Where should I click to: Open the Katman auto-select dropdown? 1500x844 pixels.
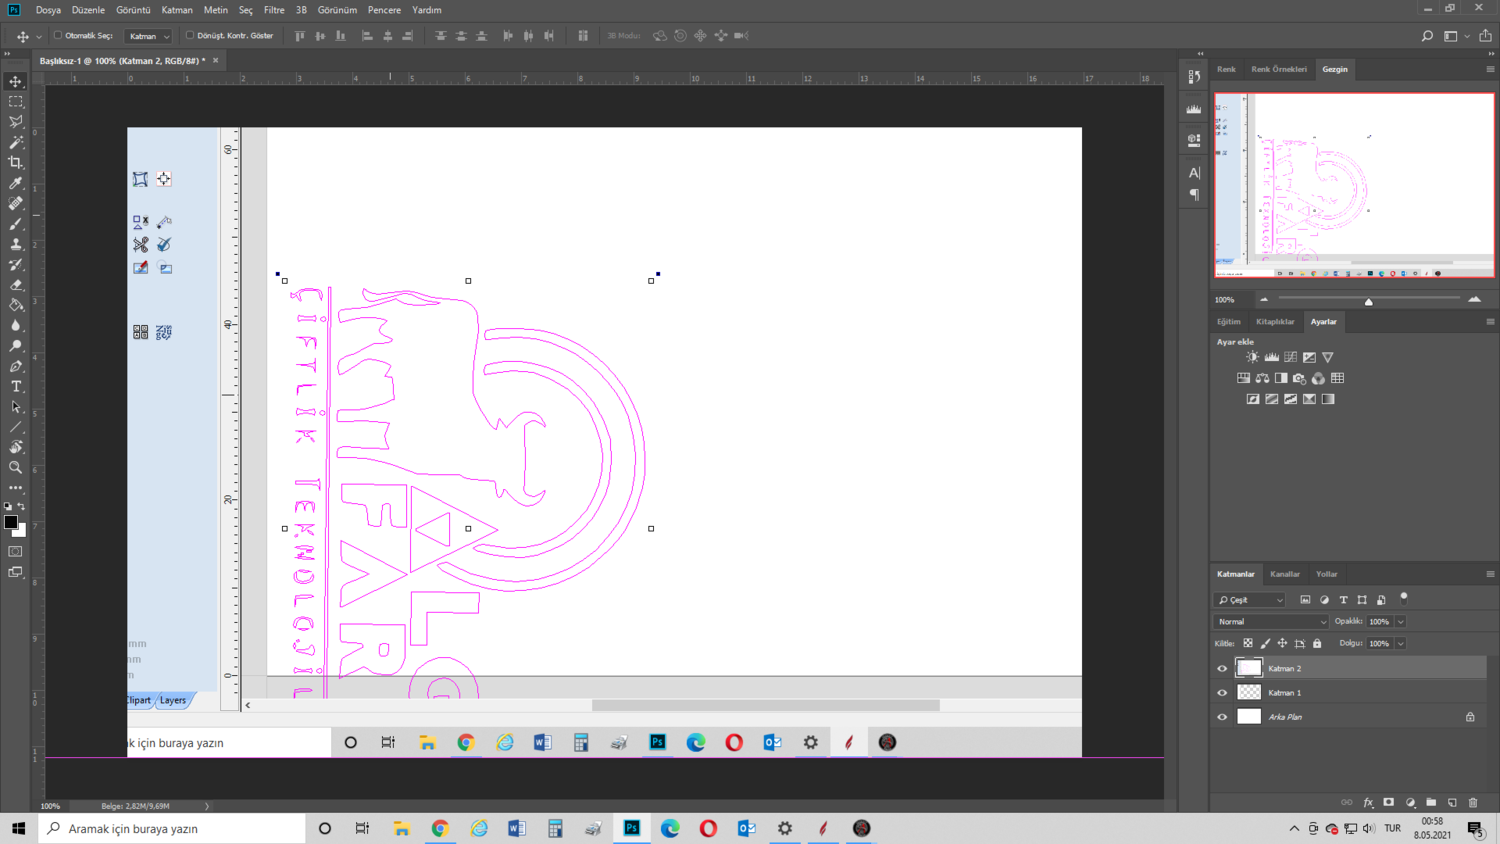[148, 36]
